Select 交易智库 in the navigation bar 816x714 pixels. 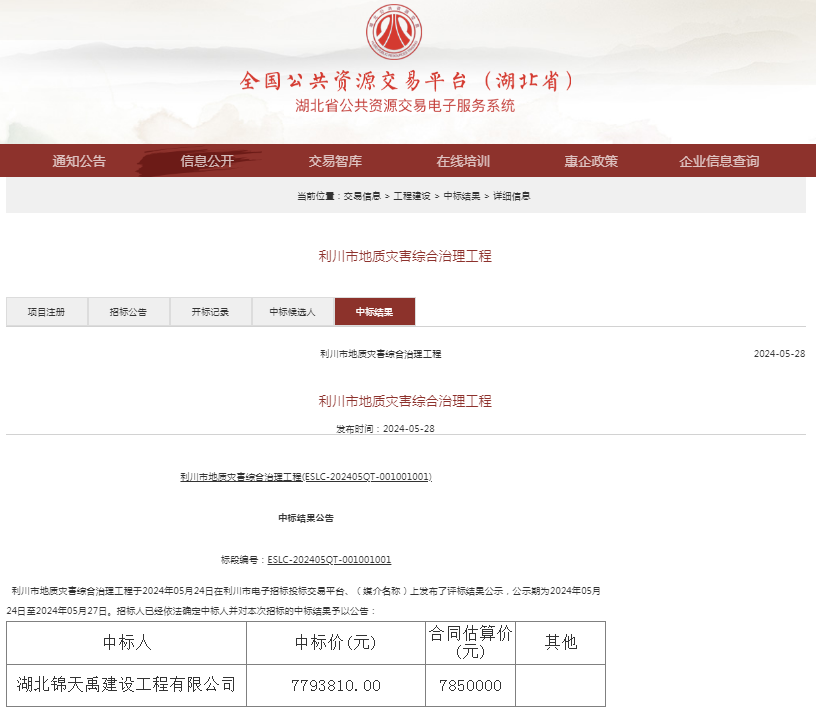click(x=335, y=161)
